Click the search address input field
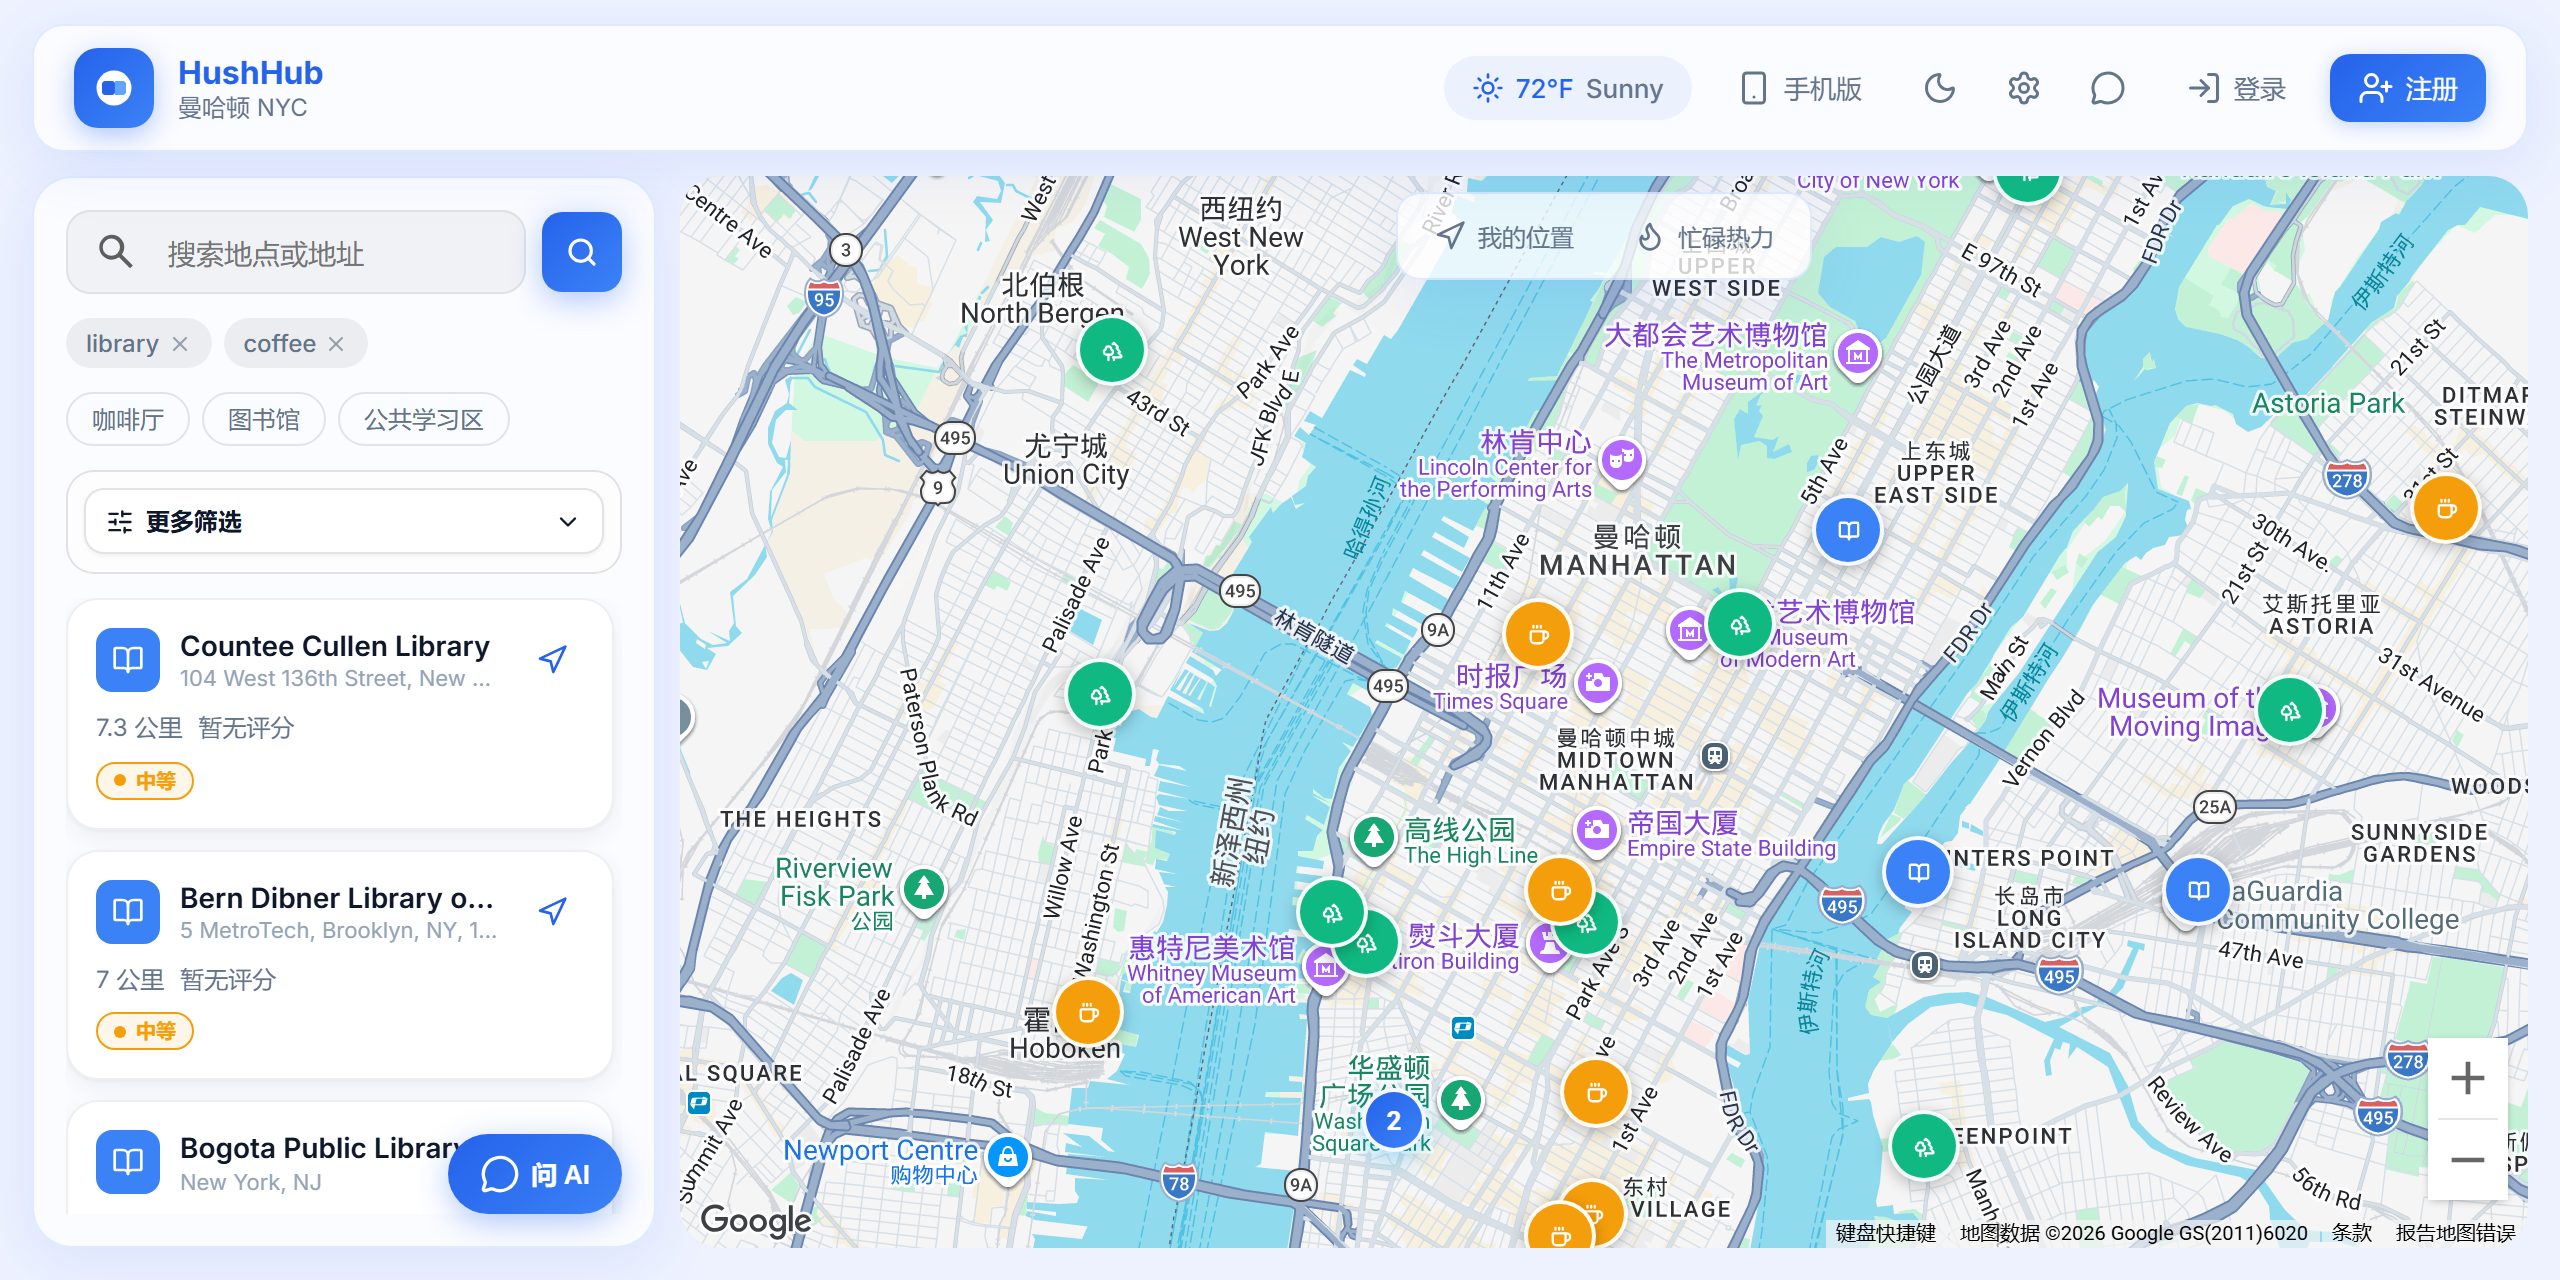The image size is (2560, 1280). click(x=296, y=252)
